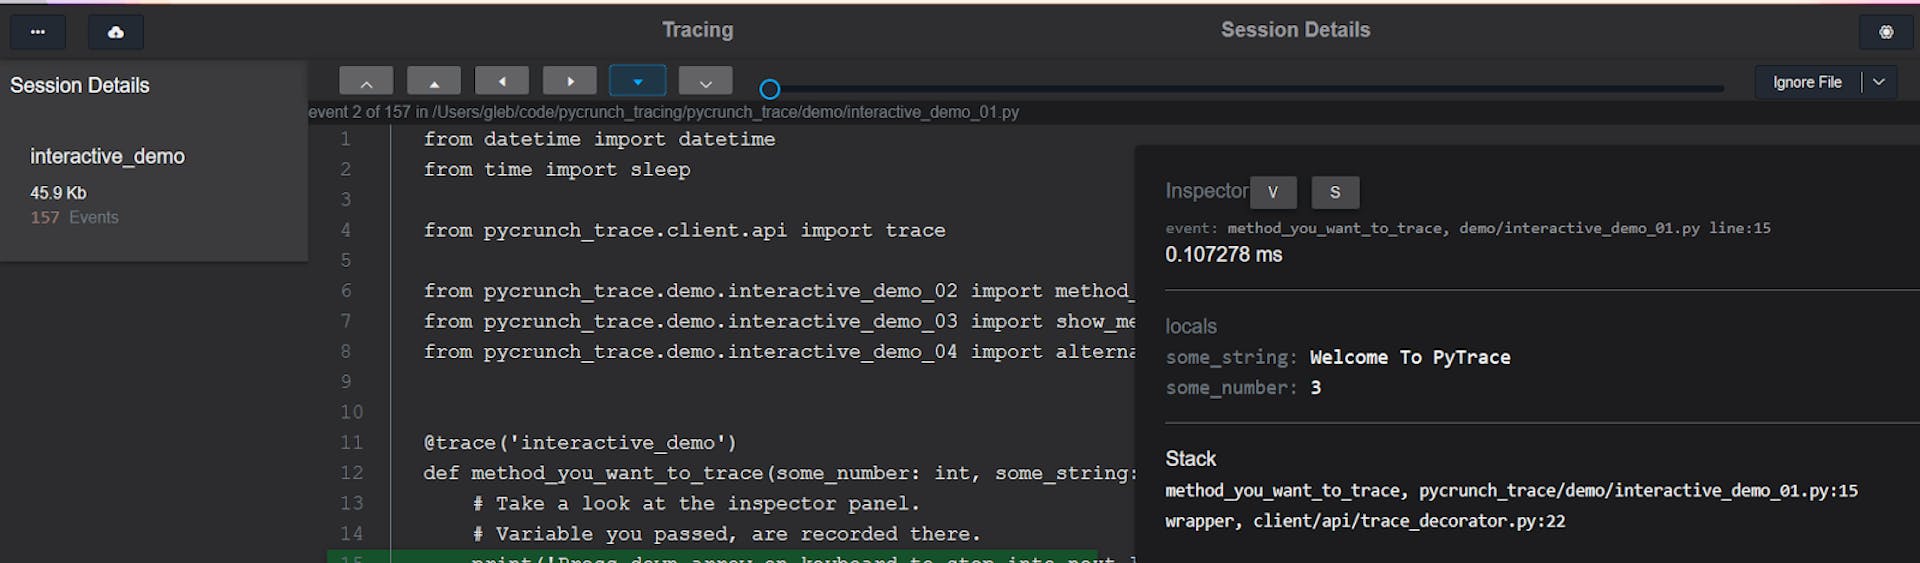The width and height of the screenshot is (1920, 563).
Task: Click the highlighted blue down-triangle step button
Action: [x=637, y=82]
